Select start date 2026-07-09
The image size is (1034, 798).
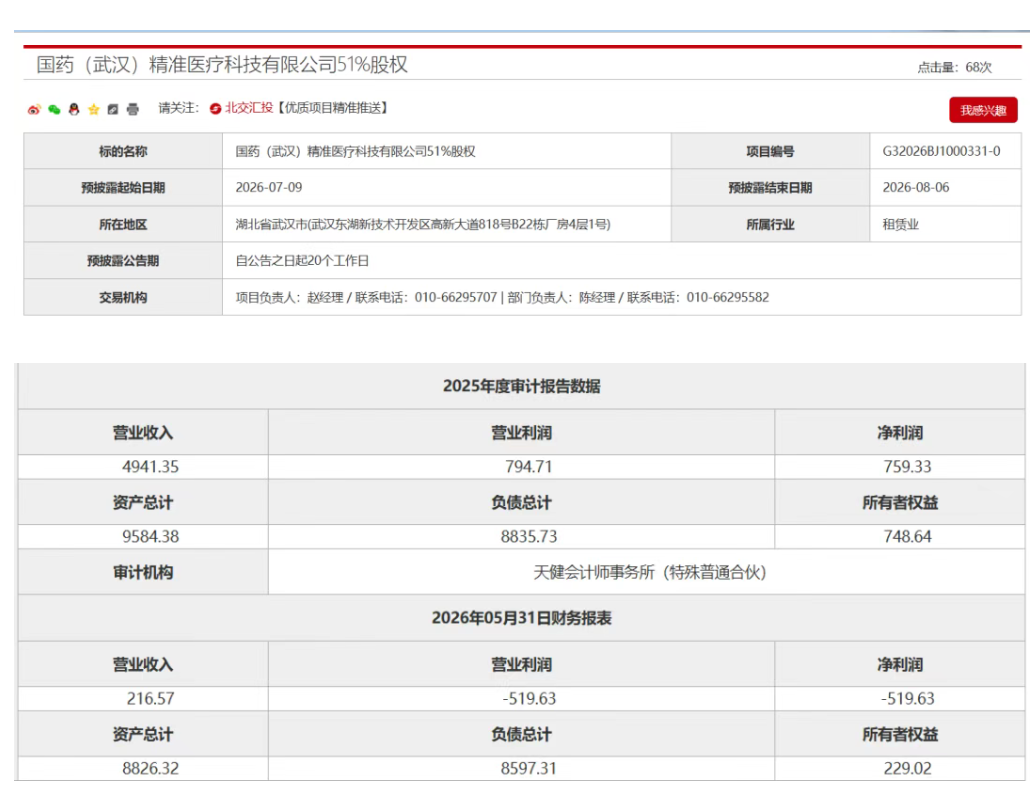click(269, 187)
